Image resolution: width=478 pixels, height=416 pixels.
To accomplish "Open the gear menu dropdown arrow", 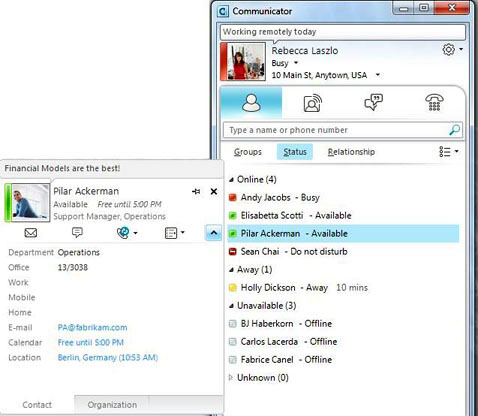I will [461, 49].
